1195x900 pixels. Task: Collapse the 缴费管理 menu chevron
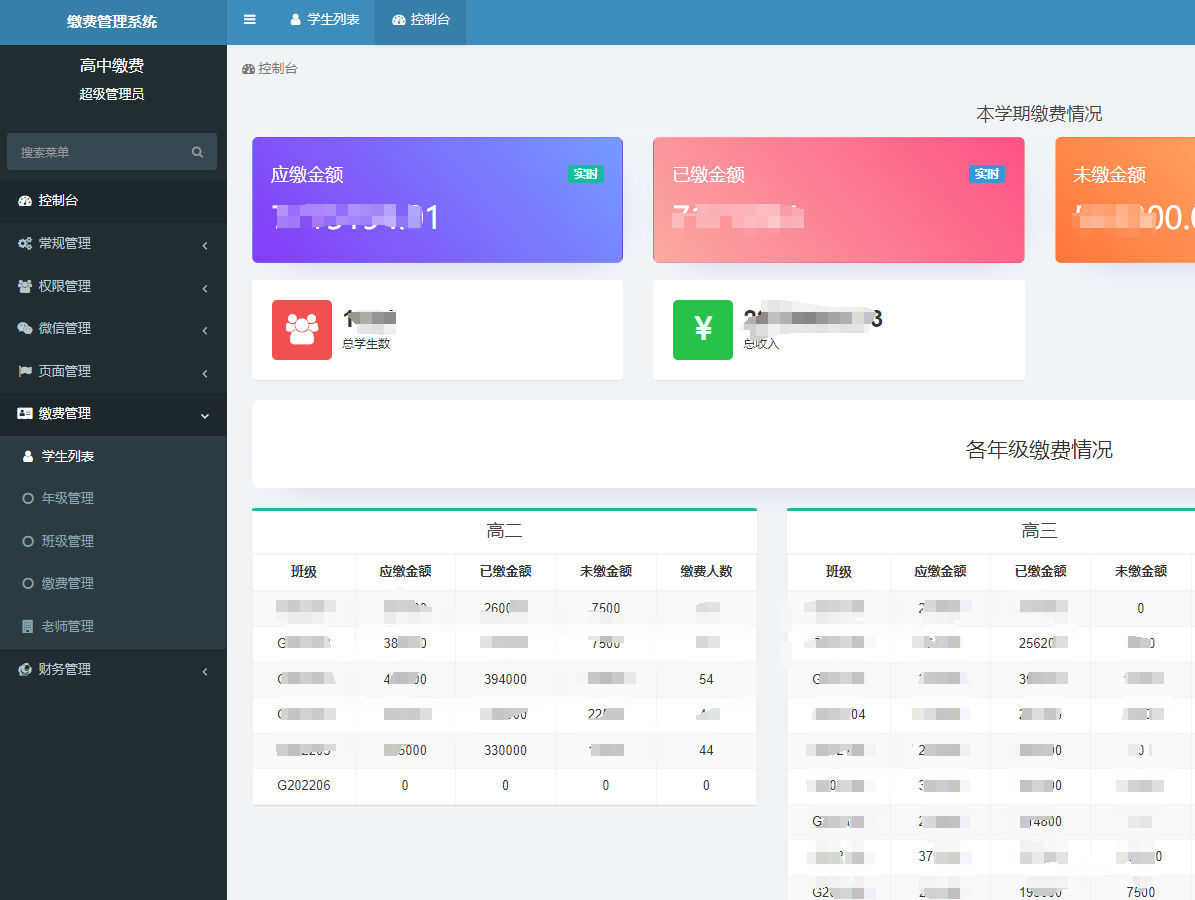click(205, 415)
